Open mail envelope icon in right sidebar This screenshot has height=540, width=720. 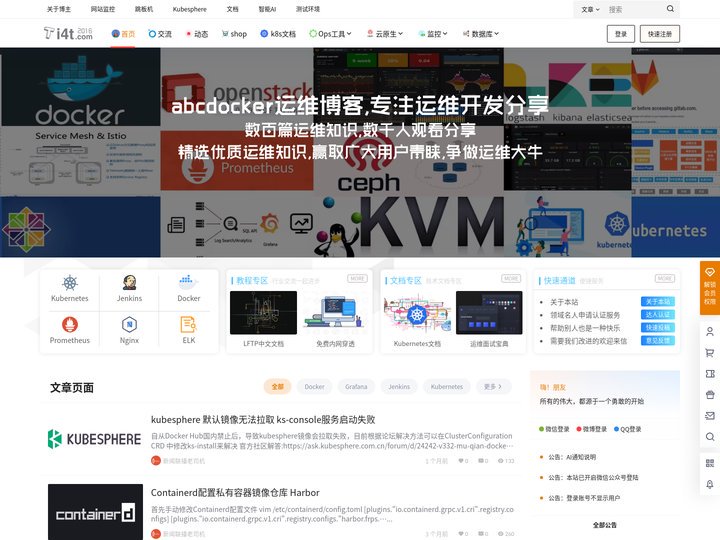pyautogui.click(x=710, y=416)
